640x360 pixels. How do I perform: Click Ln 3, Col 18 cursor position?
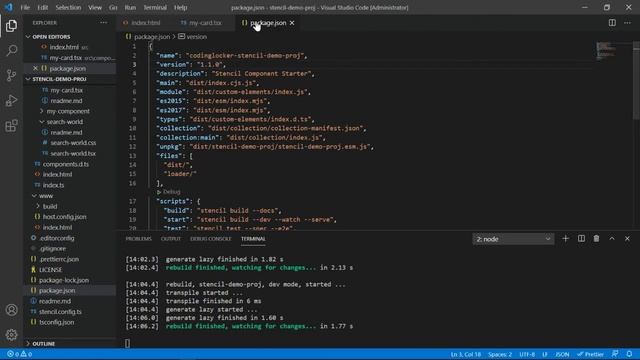pos(466,354)
